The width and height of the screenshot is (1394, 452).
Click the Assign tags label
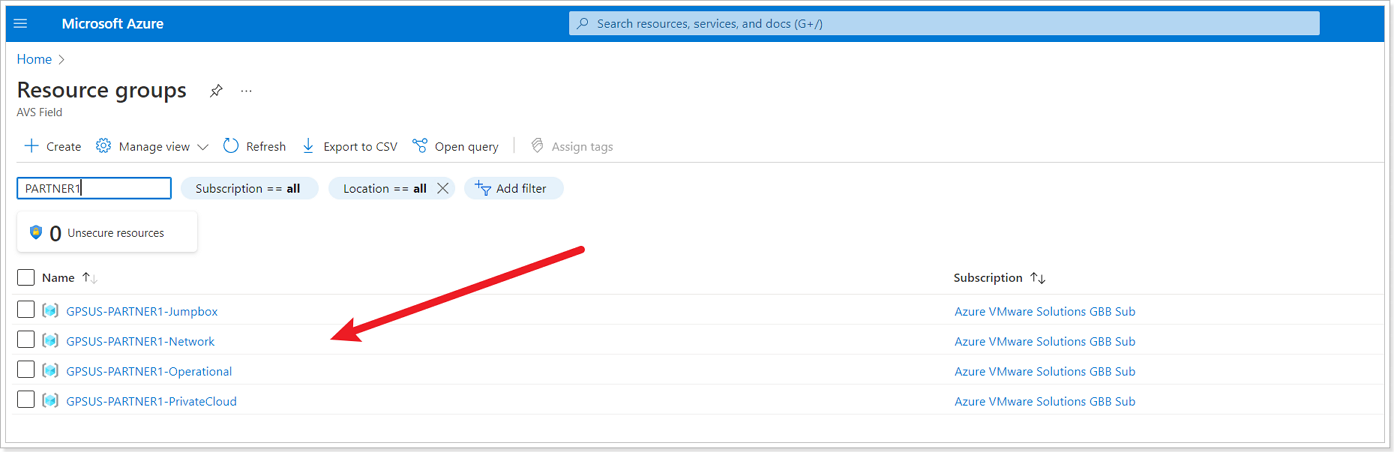[583, 147]
